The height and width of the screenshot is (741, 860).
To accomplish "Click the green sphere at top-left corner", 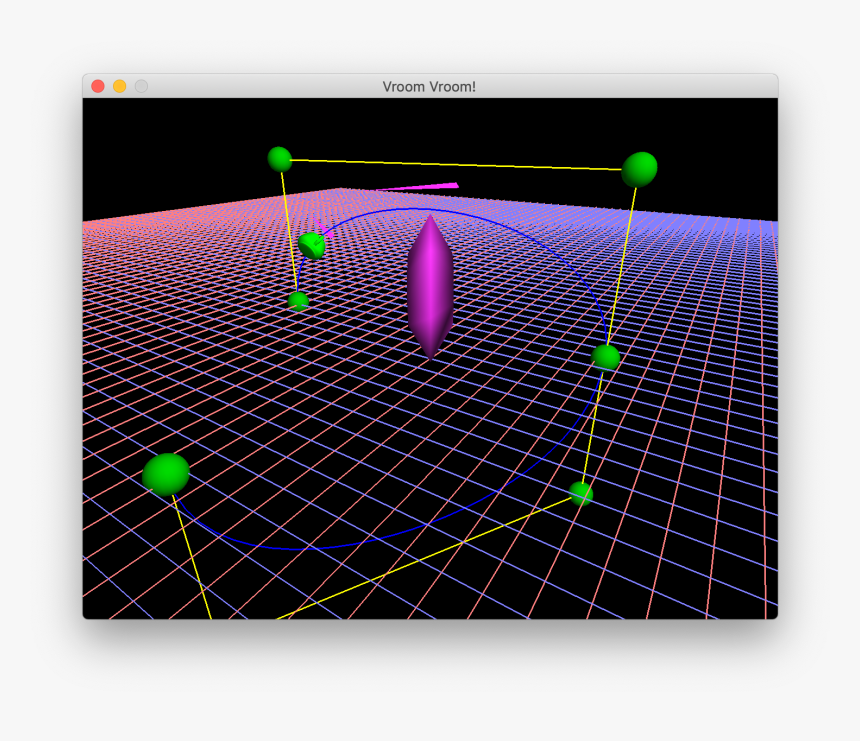I will pos(280,159).
